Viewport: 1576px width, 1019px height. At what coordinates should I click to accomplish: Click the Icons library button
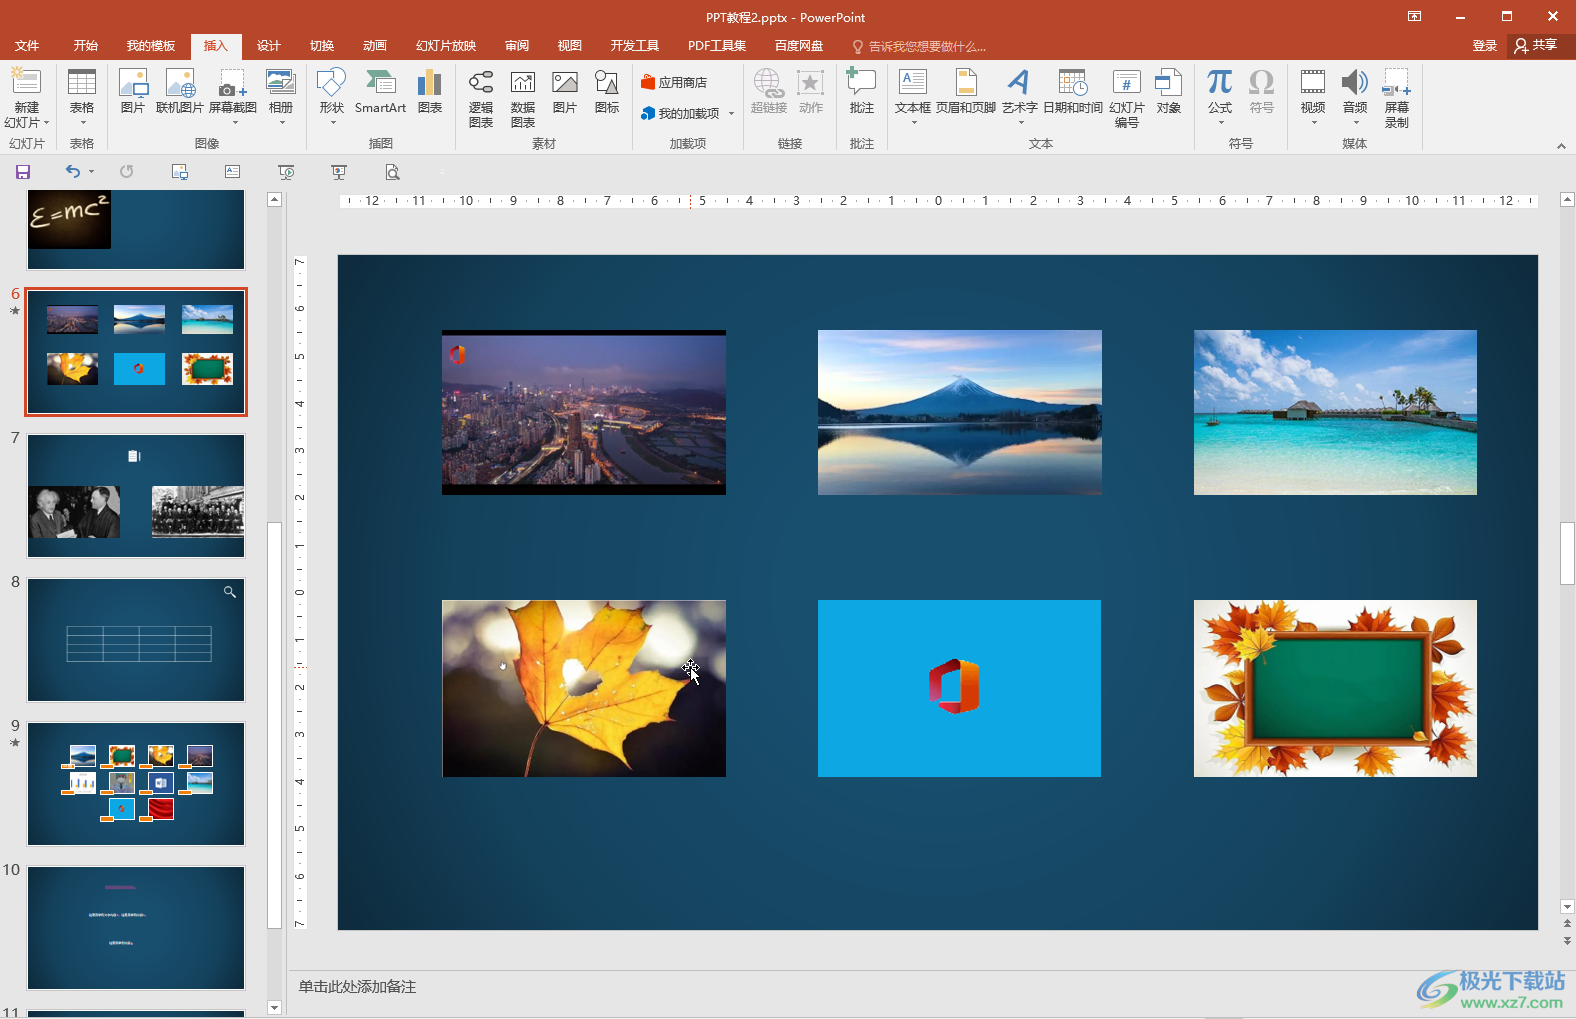coord(607,91)
